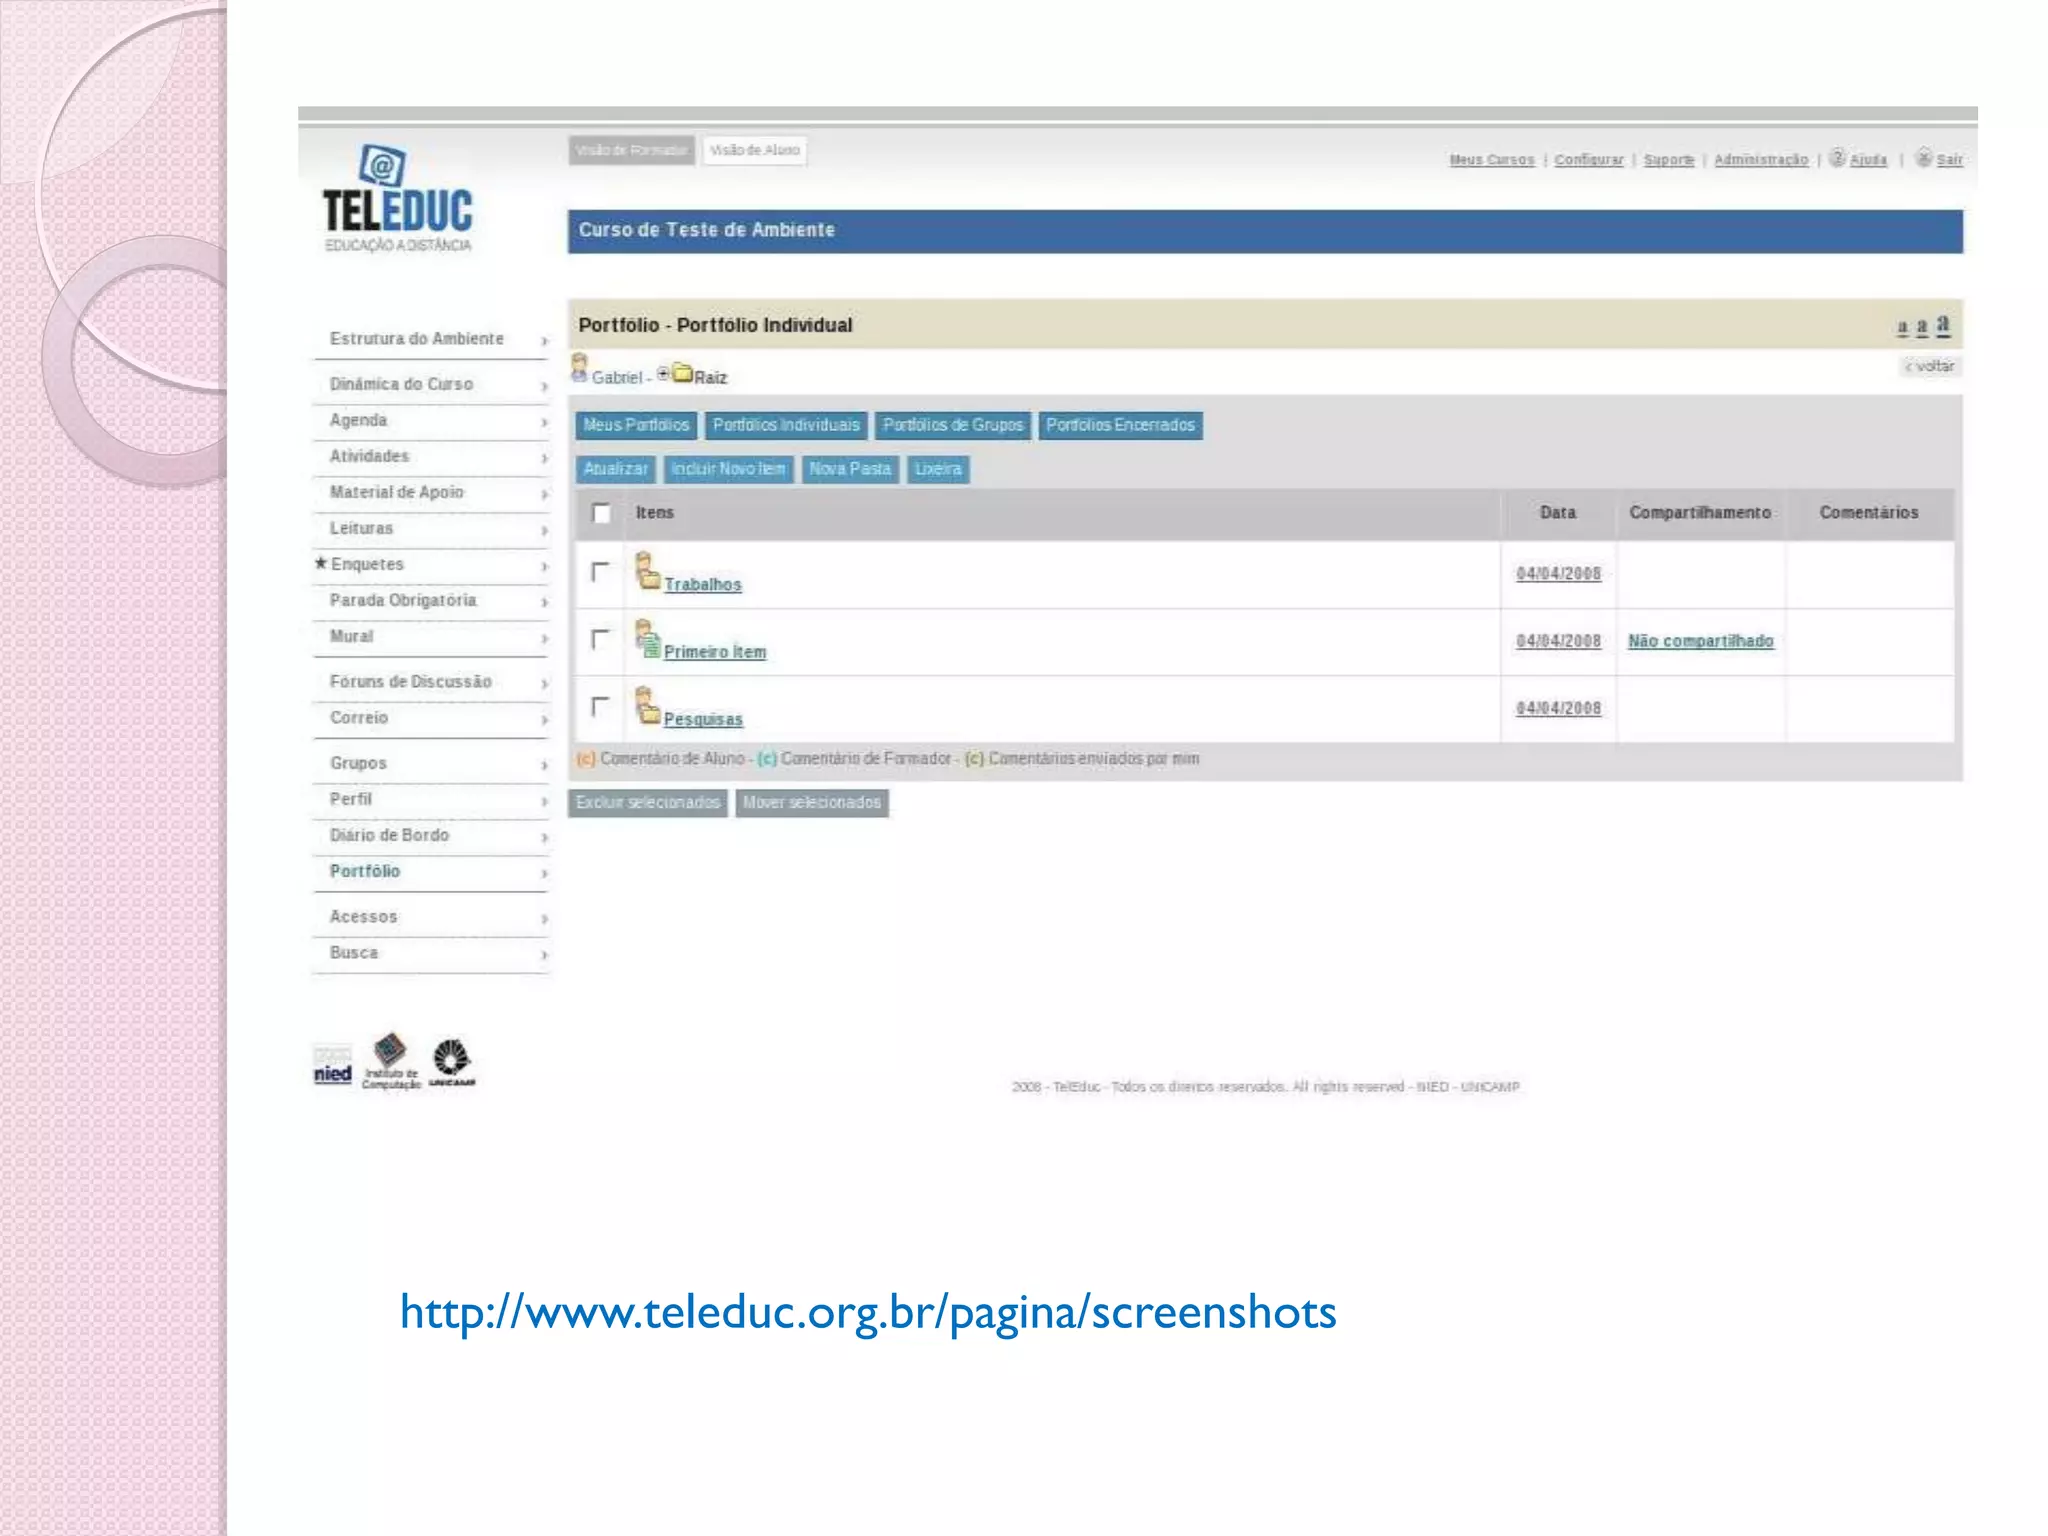This screenshot has height=1536, width=2048.
Task: Click the Gabriel user avatar icon
Action: coord(579,368)
